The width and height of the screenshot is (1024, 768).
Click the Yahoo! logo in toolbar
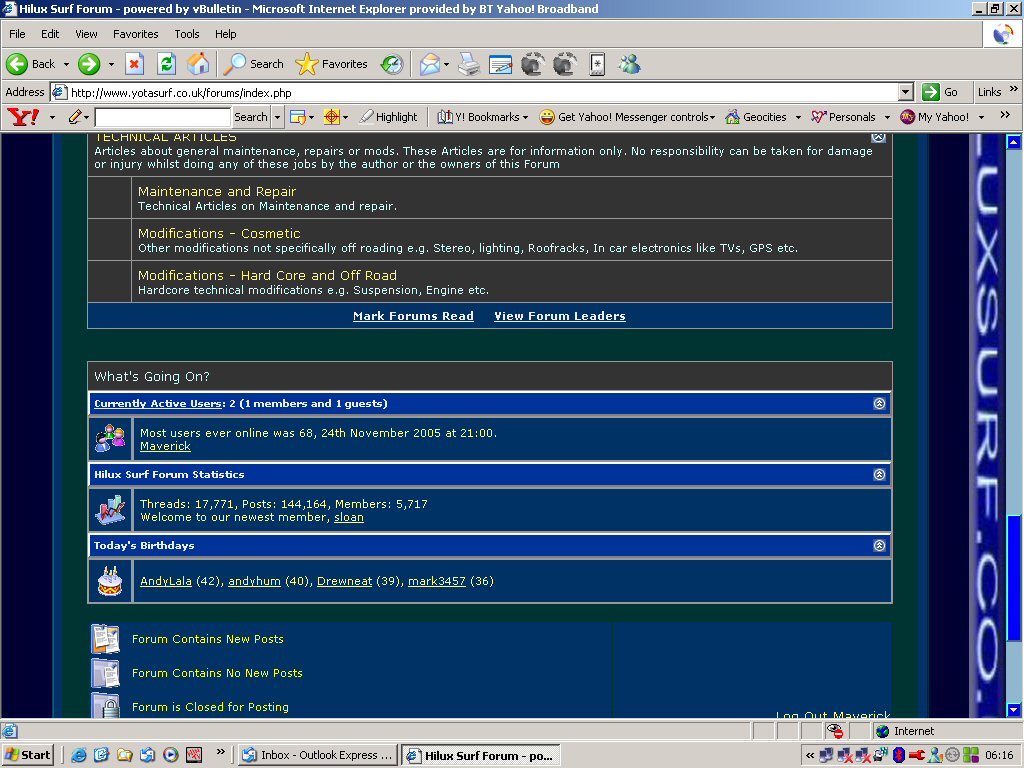(22, 117)
